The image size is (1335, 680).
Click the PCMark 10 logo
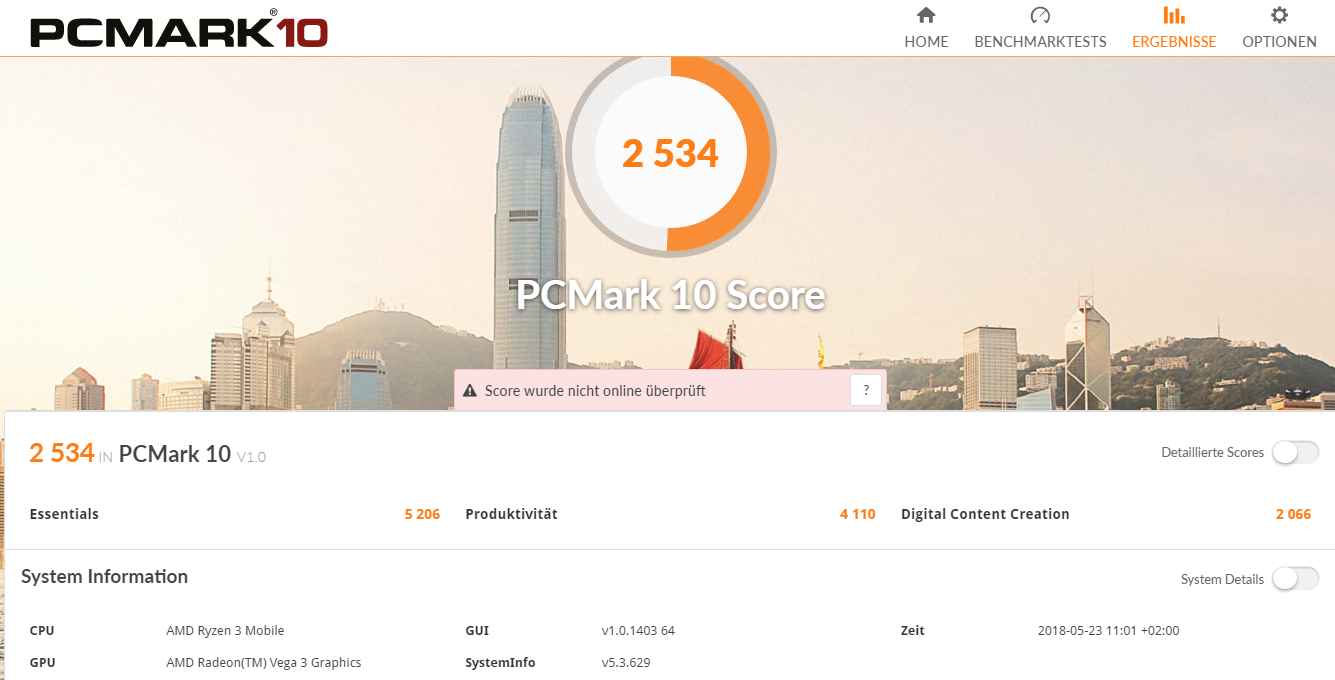tap(179, 29)
